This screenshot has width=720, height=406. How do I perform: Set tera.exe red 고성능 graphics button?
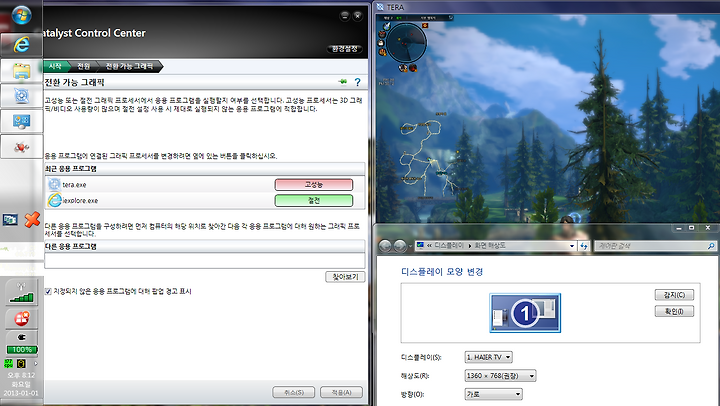point(314,185)
